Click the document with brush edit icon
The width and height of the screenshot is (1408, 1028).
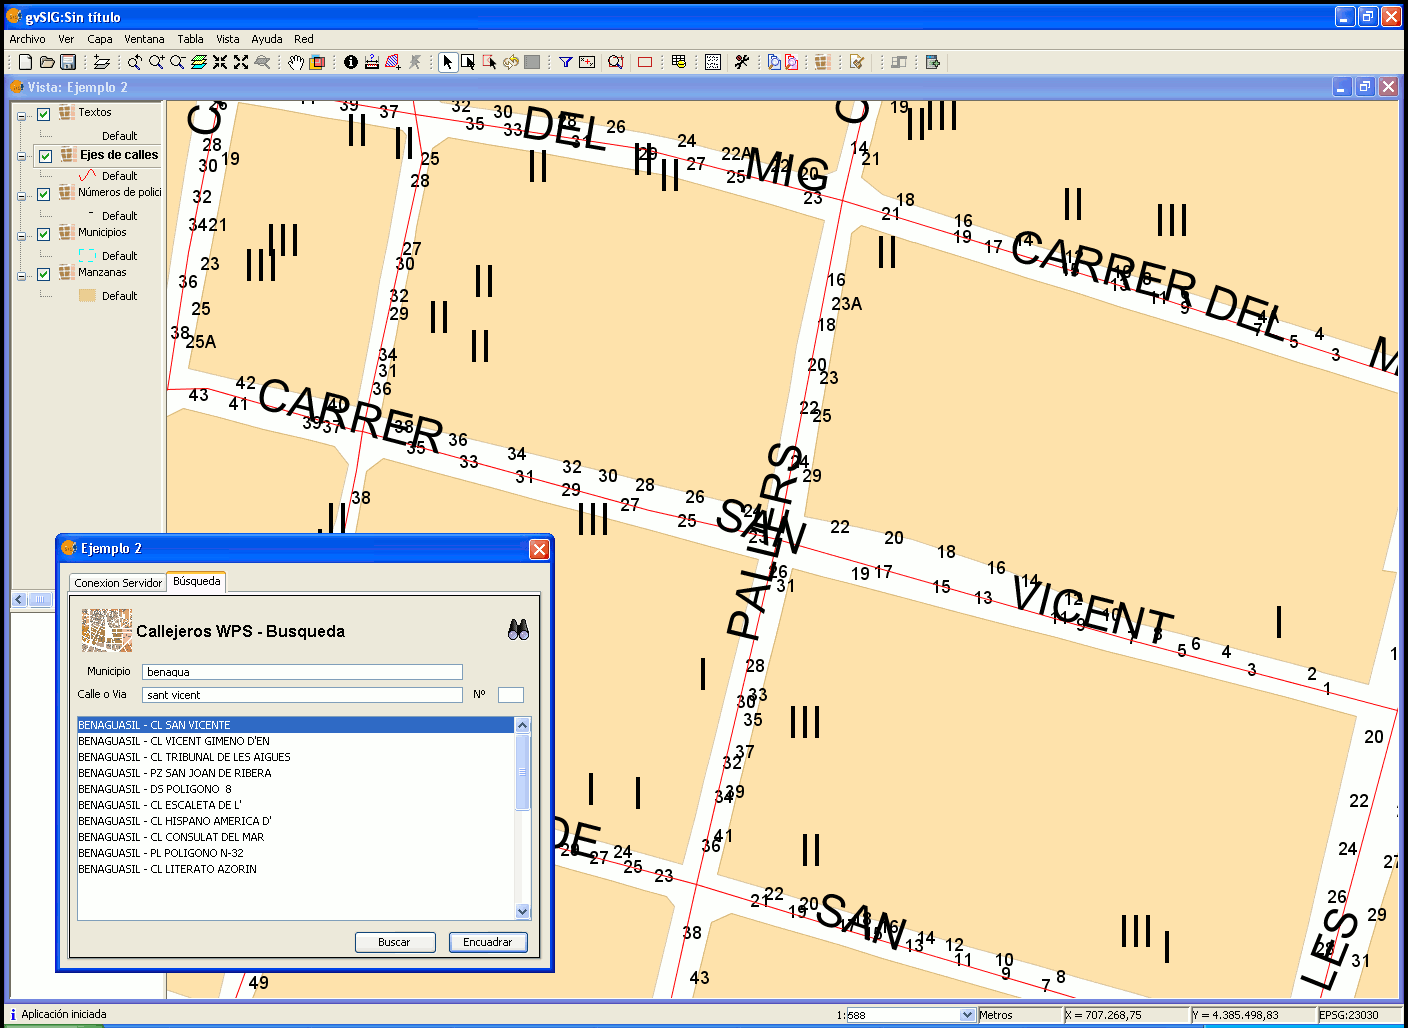pyautogui.click(x=857, y=62)
